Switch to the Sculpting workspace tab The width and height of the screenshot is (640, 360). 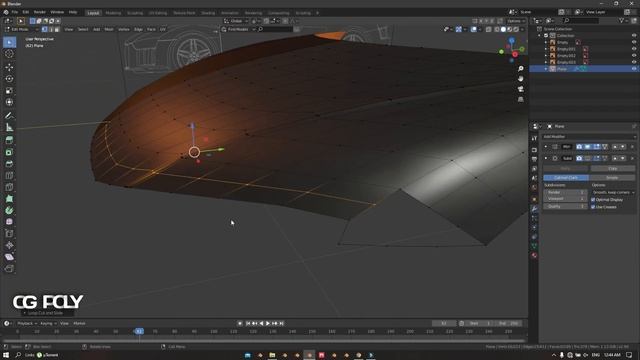135,13
